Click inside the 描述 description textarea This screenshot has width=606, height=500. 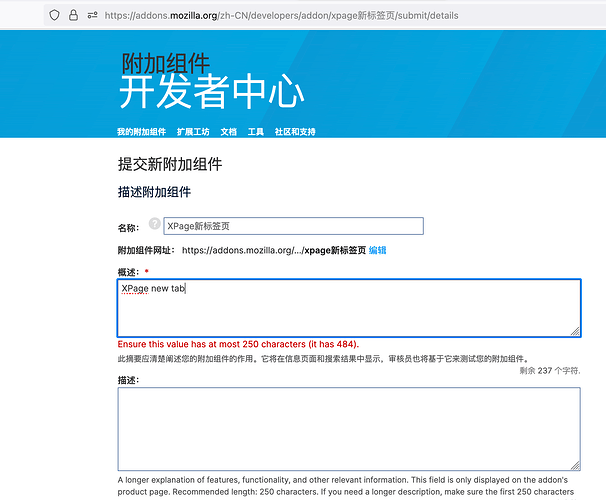click(349, 429)
